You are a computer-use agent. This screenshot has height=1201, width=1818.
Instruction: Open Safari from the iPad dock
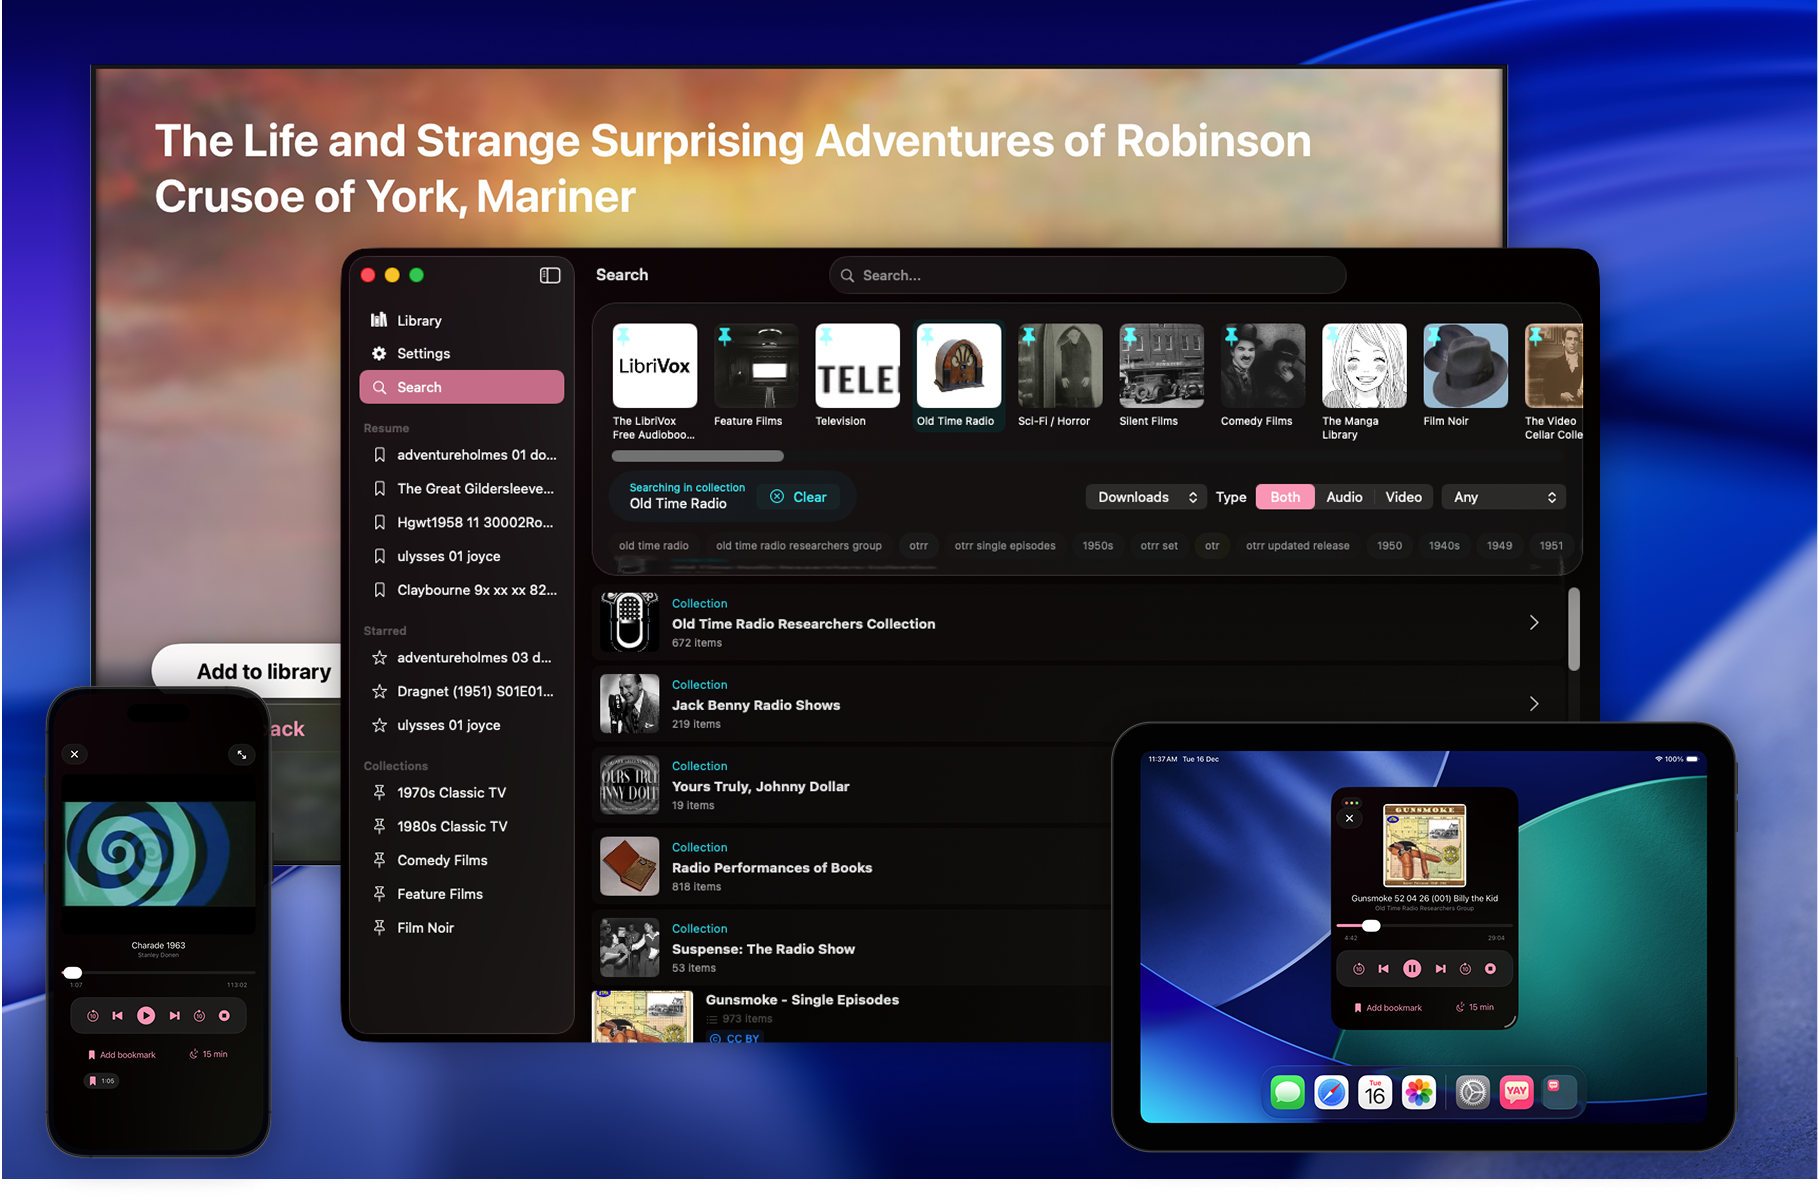point(1331,1092)
